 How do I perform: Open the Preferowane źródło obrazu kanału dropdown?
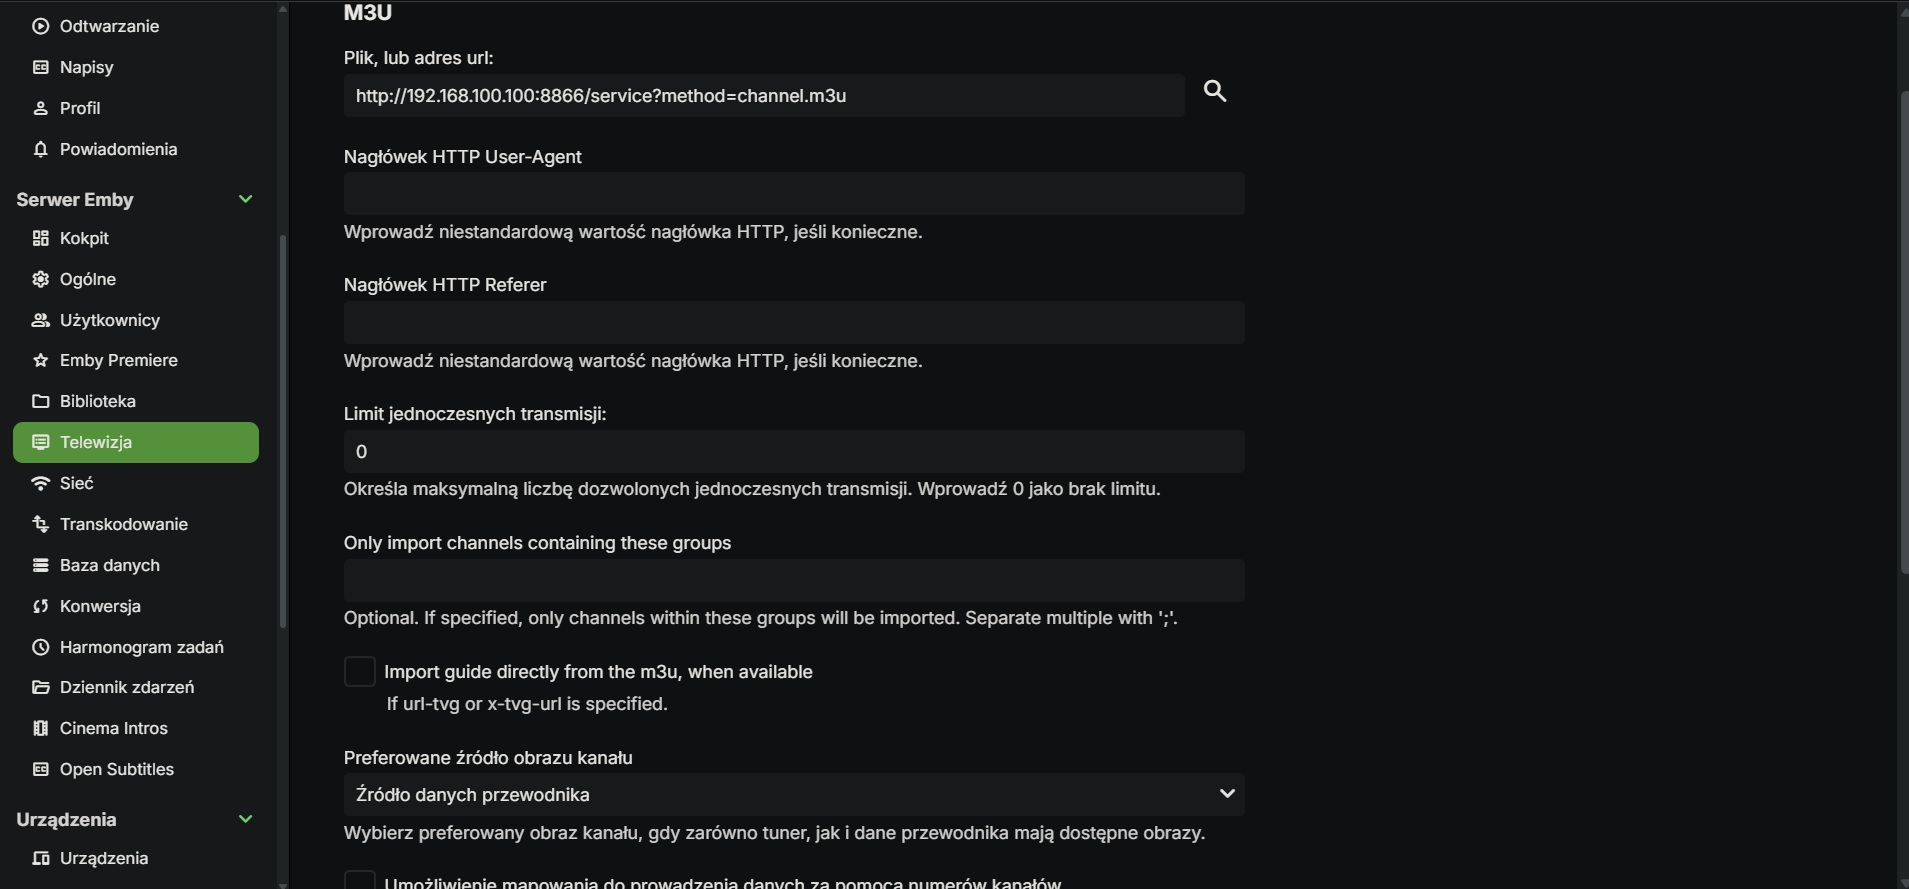coord(794,794)
